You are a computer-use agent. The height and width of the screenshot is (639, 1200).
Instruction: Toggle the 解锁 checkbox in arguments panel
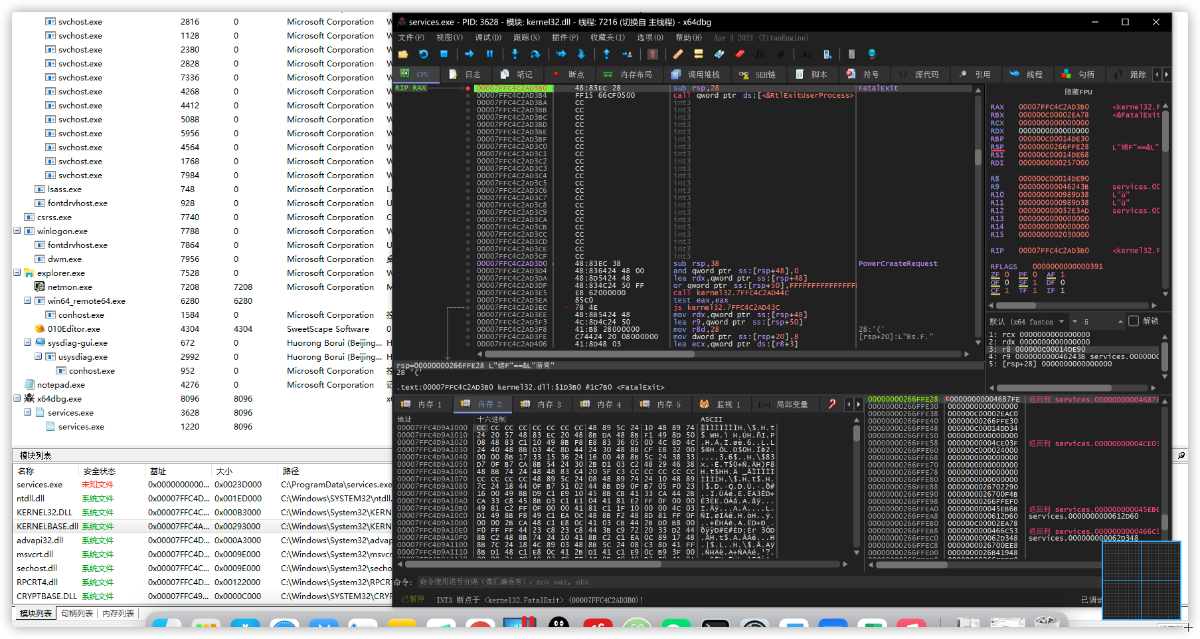[1133, 322]
